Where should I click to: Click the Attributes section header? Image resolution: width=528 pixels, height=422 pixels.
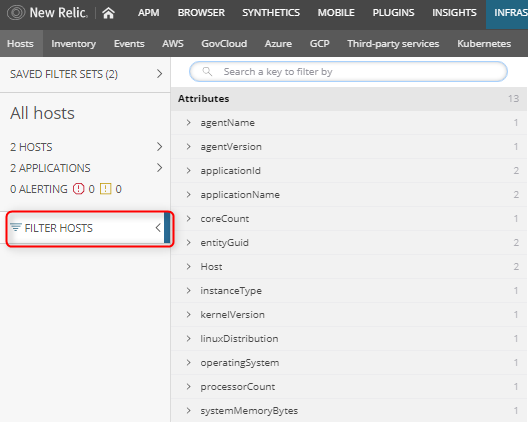pyautogui.click(x=349, y=99)
